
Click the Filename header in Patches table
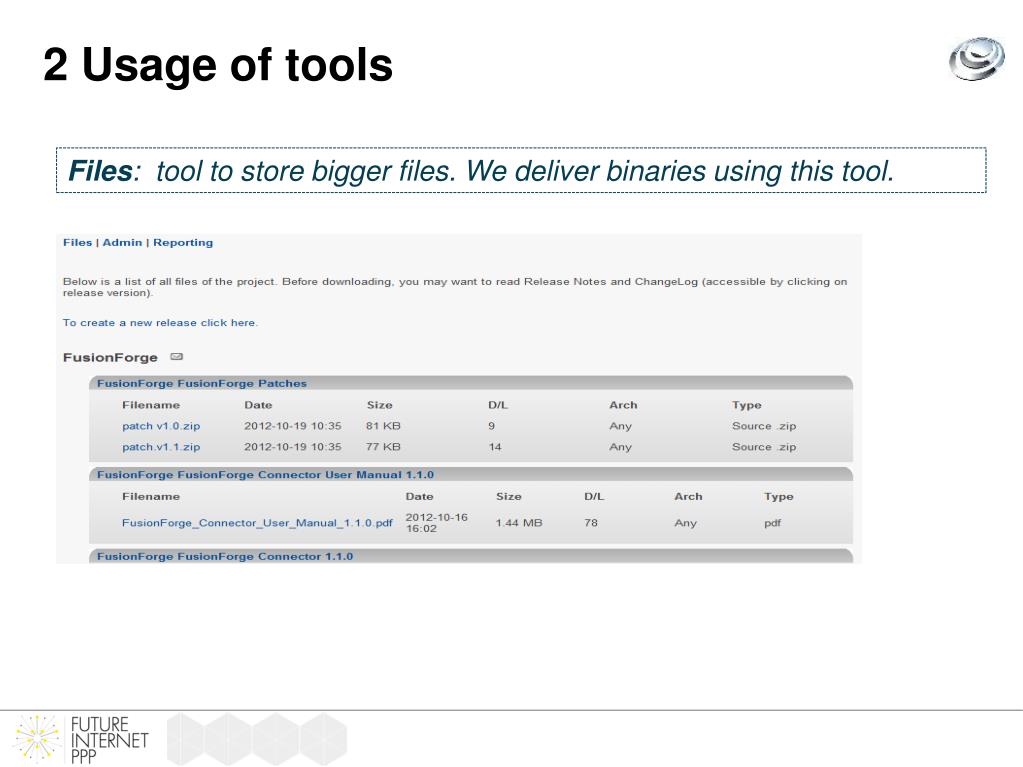(x=151, y=405)
